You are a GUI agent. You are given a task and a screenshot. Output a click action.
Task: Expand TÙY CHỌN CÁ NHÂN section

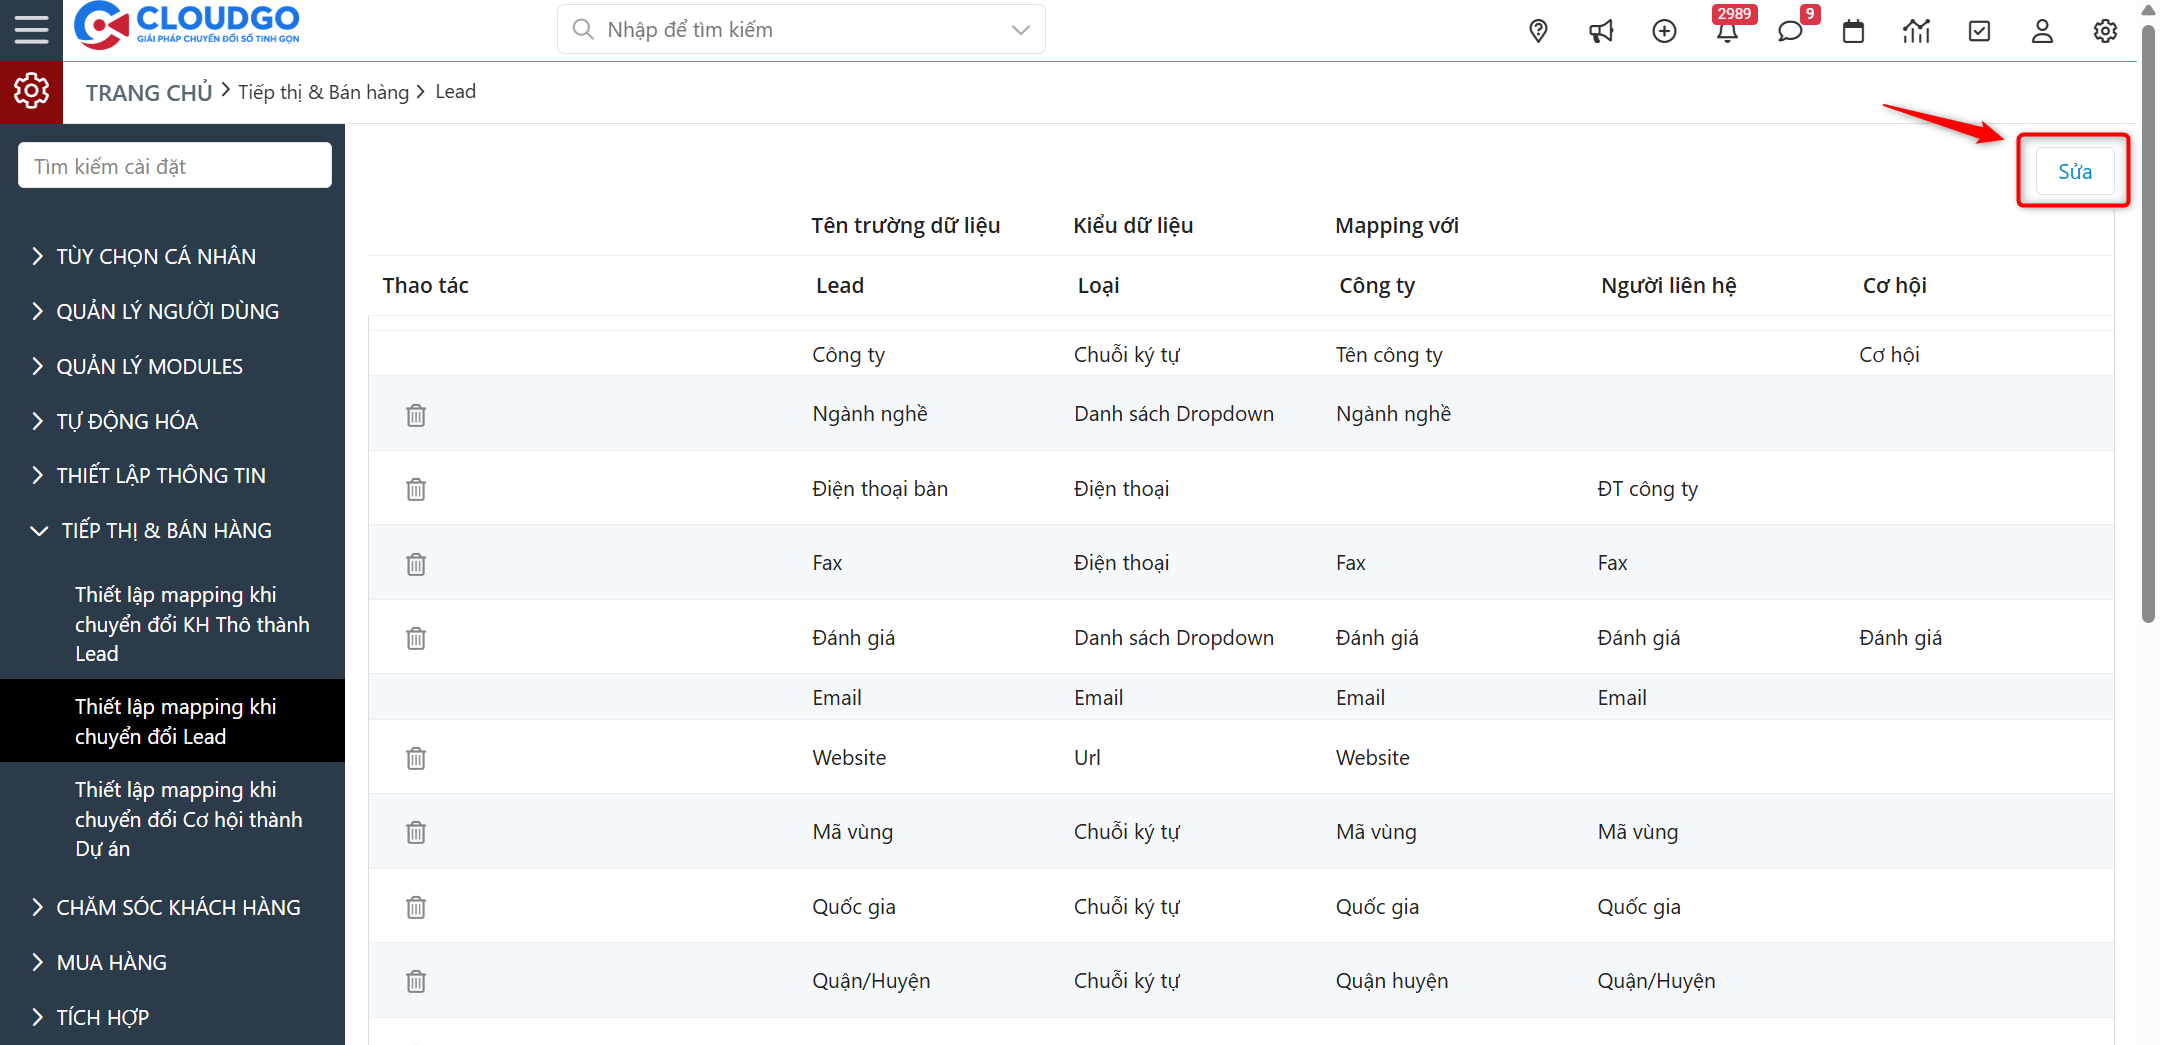pos(156,257)
